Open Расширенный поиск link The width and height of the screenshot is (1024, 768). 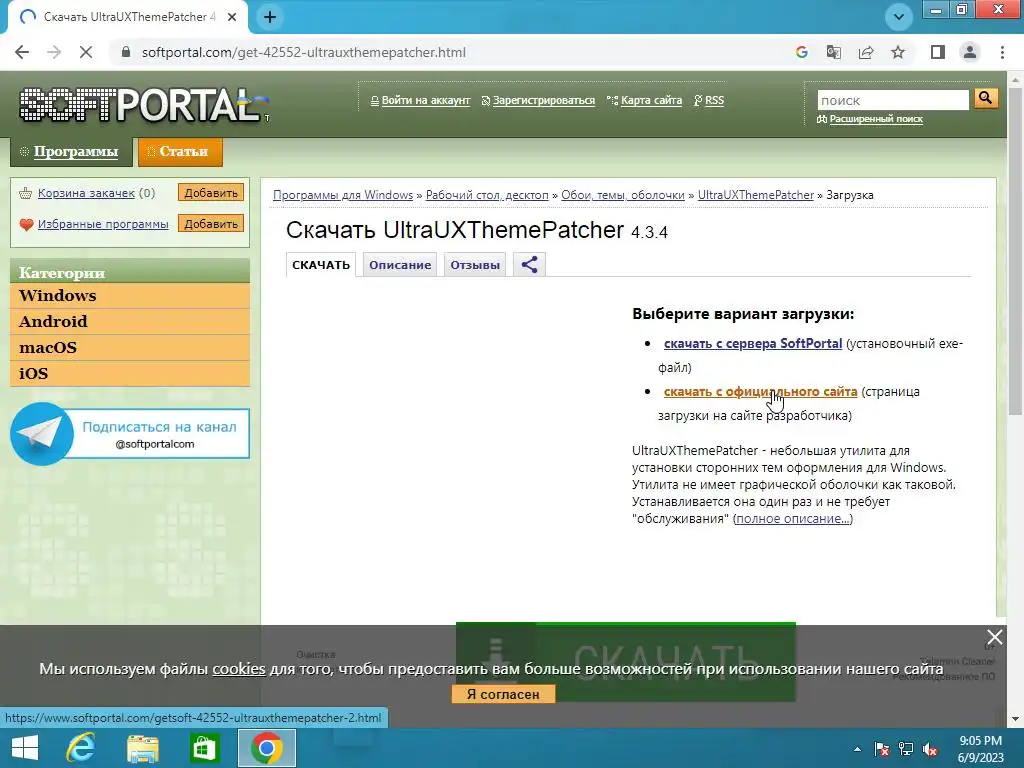click(876, 119)
